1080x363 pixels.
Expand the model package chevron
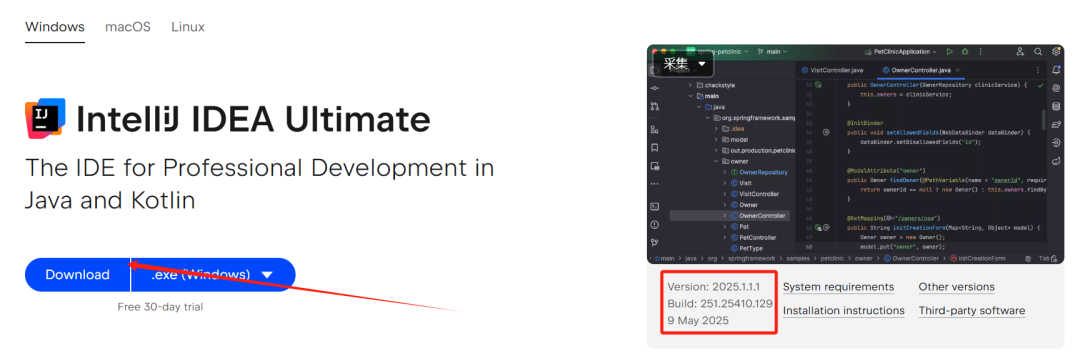[716, 139]
